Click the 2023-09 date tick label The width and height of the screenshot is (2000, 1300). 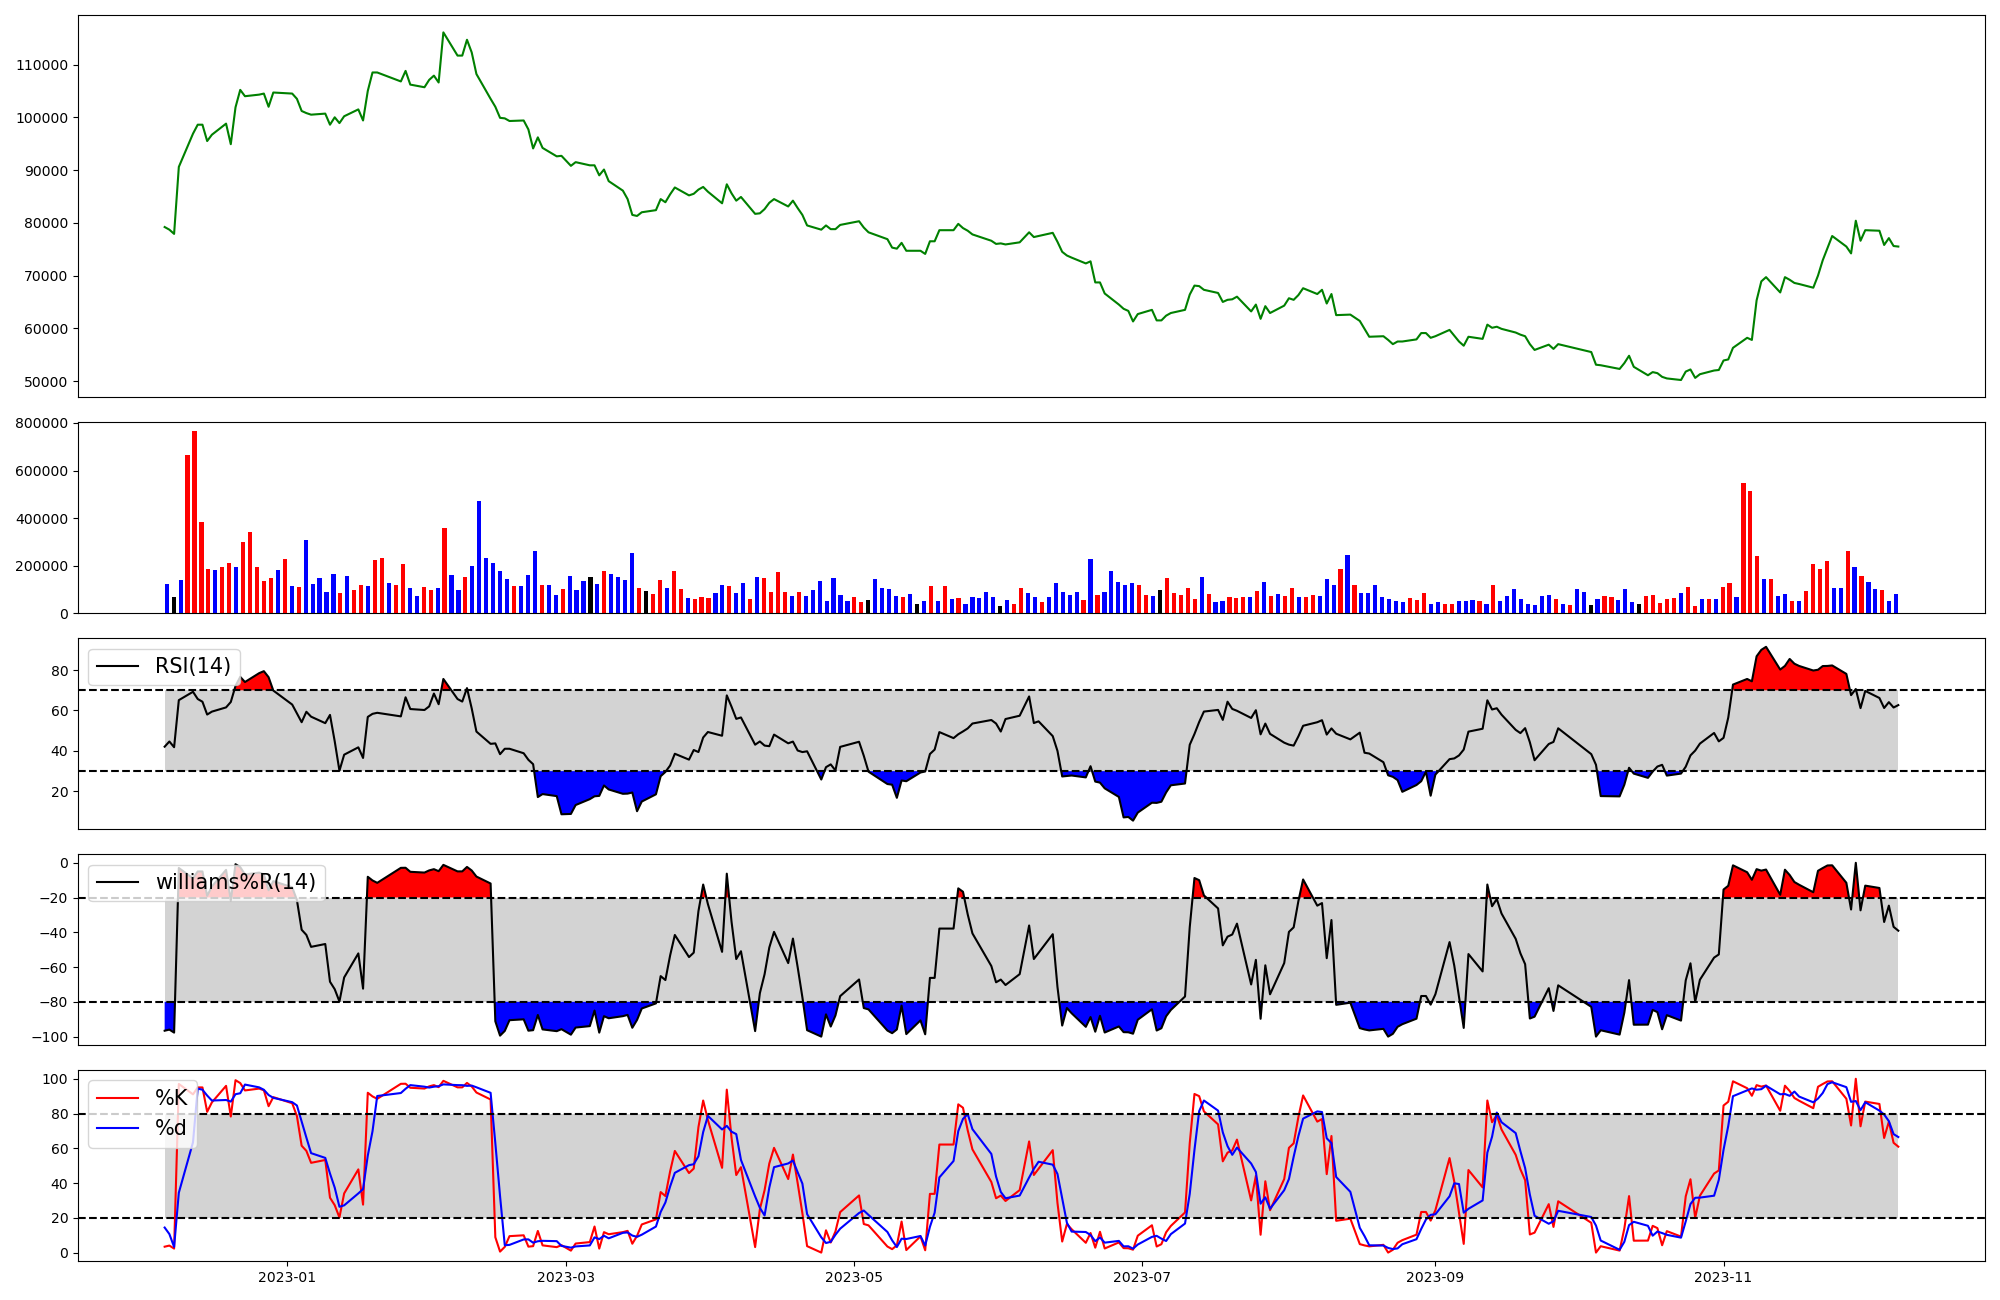coord(1435,1277)
